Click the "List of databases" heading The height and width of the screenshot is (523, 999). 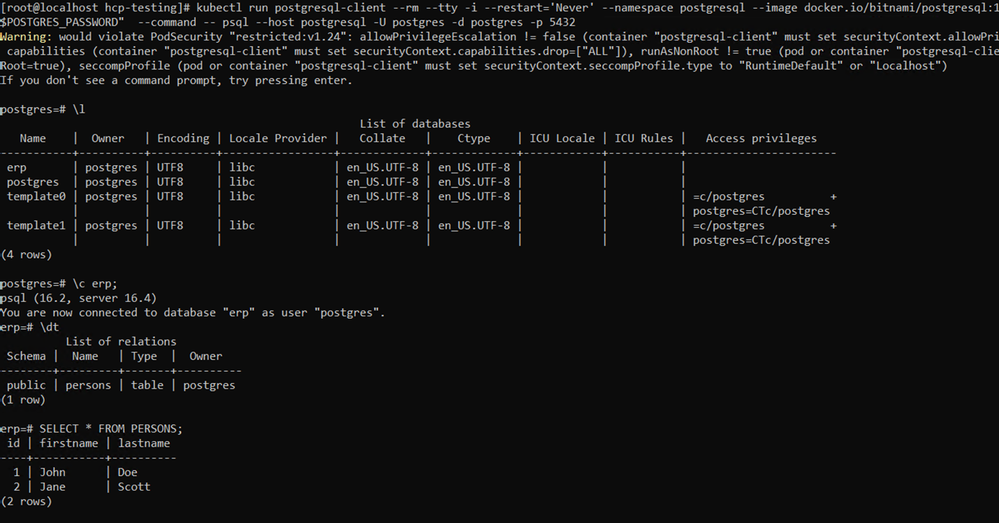coord(414,123)
